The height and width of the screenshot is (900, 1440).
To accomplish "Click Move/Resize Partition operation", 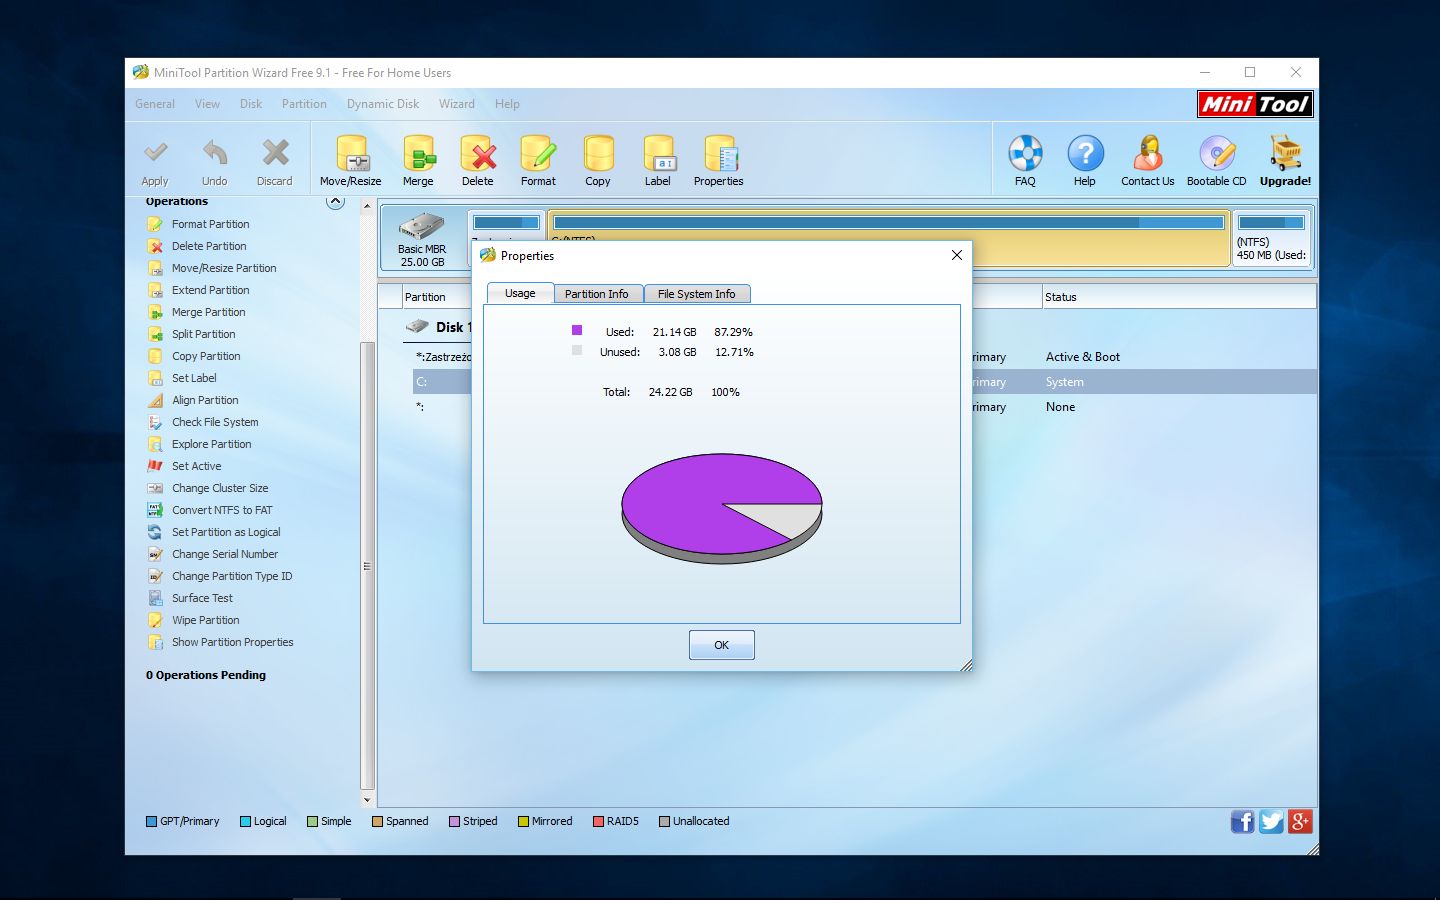I will [x=224, y=268].
